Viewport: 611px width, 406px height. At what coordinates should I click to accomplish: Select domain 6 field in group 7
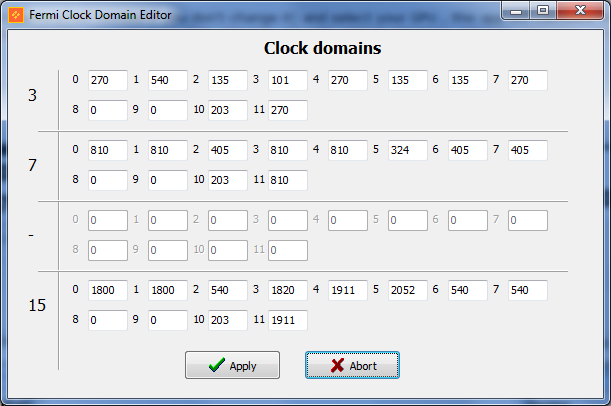tap(468, 150)
